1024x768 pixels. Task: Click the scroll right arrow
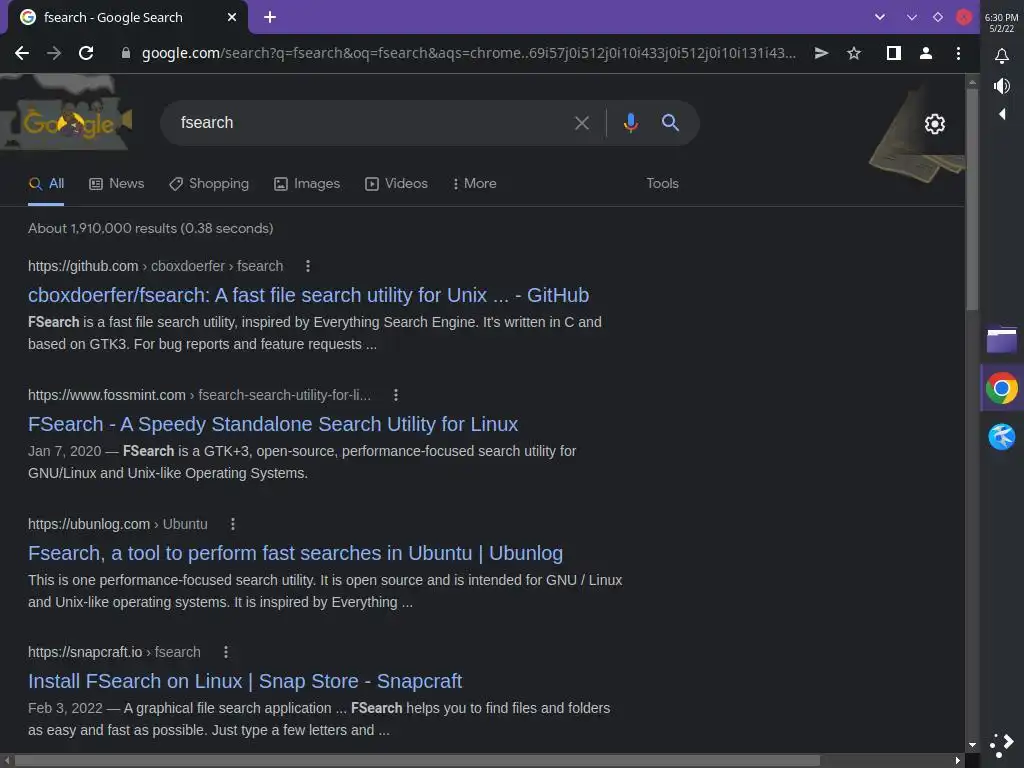click(957, 761)
